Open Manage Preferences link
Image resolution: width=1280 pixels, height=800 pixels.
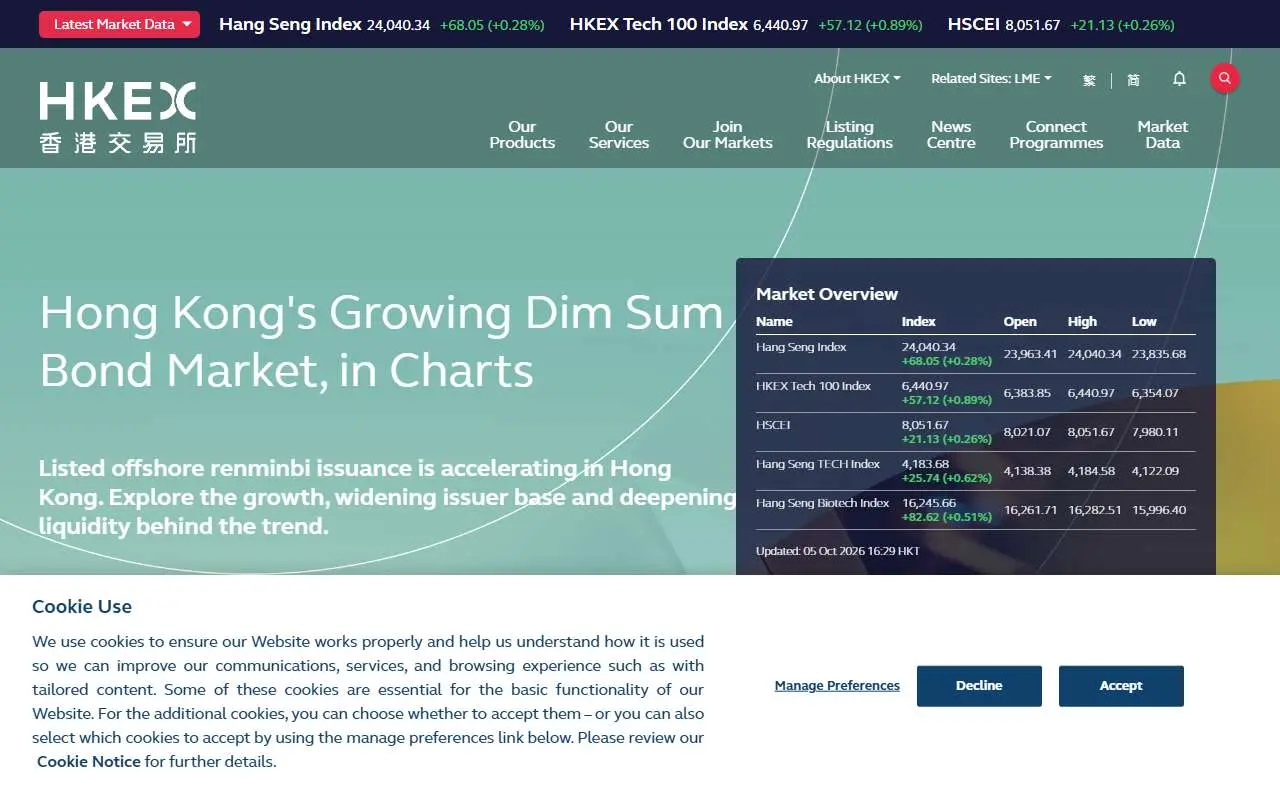[837, 686]
